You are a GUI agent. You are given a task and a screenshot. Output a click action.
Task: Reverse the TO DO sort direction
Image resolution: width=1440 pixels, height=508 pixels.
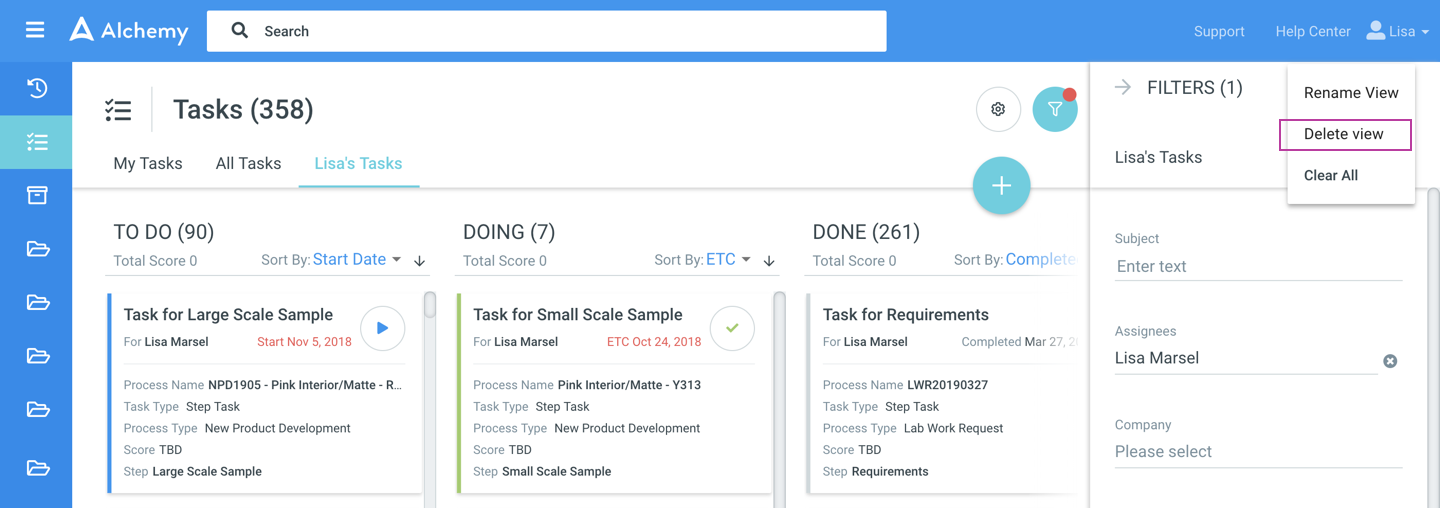420,261
